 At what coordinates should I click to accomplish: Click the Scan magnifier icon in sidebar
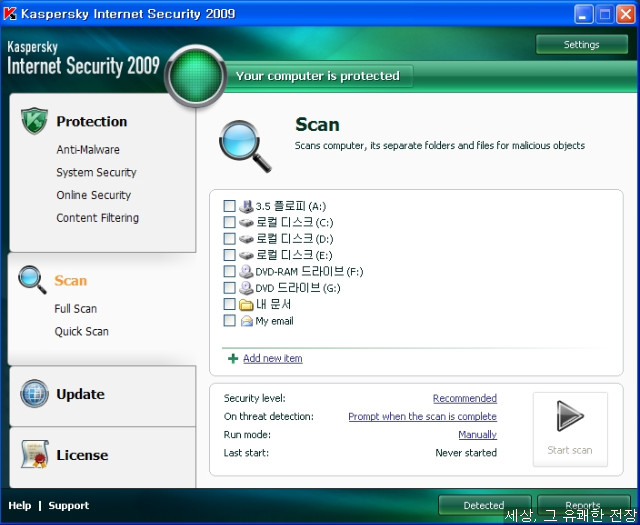point(32,280)
